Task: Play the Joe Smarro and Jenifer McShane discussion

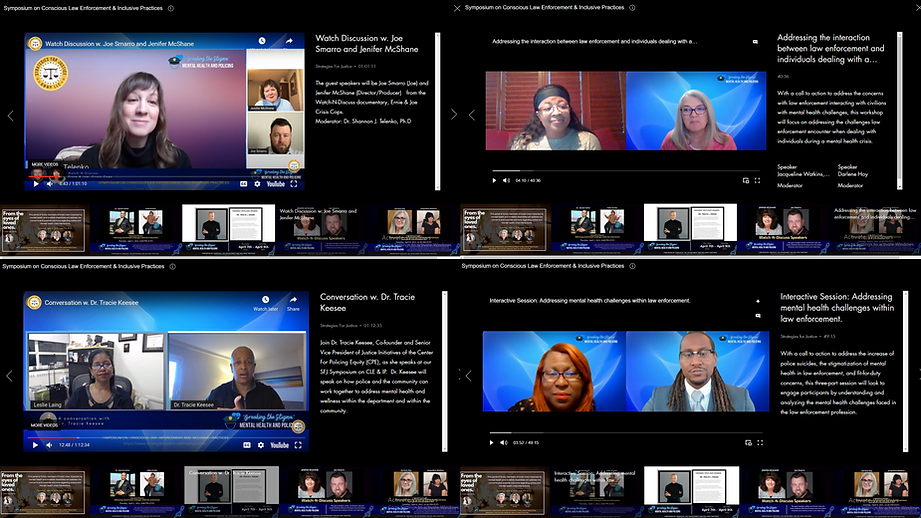Action: tap(36, 184)
